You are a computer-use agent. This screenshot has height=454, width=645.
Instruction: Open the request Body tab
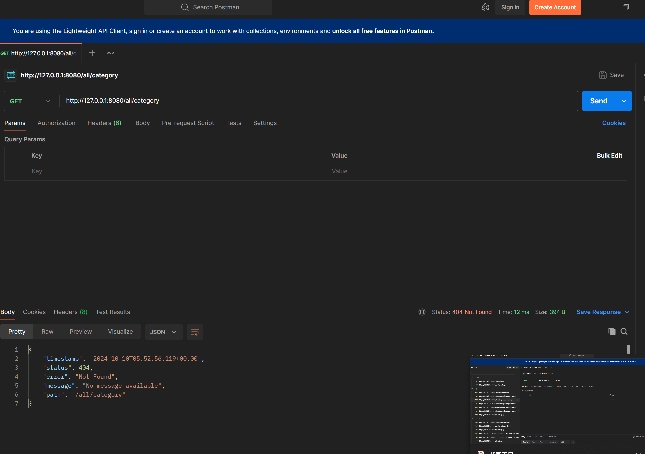pos(142,123)
